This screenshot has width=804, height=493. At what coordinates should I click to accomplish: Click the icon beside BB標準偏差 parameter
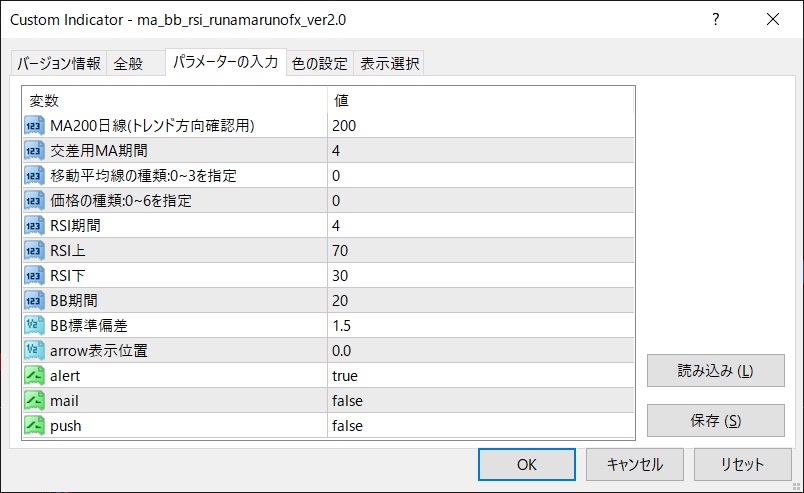(x=34, y=325)
